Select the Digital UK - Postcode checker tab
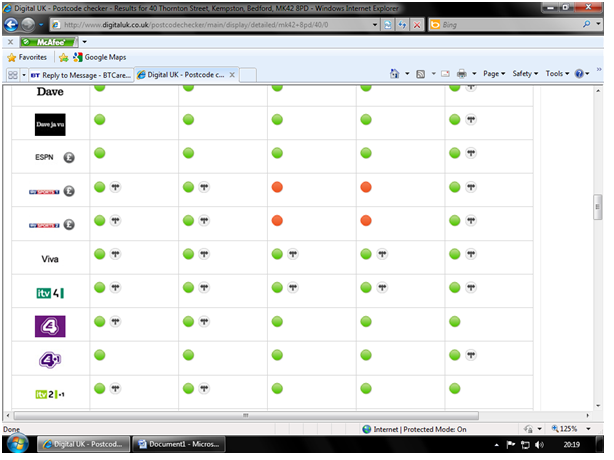The width and height of the screenshot is (614, 460). [185, 75]
